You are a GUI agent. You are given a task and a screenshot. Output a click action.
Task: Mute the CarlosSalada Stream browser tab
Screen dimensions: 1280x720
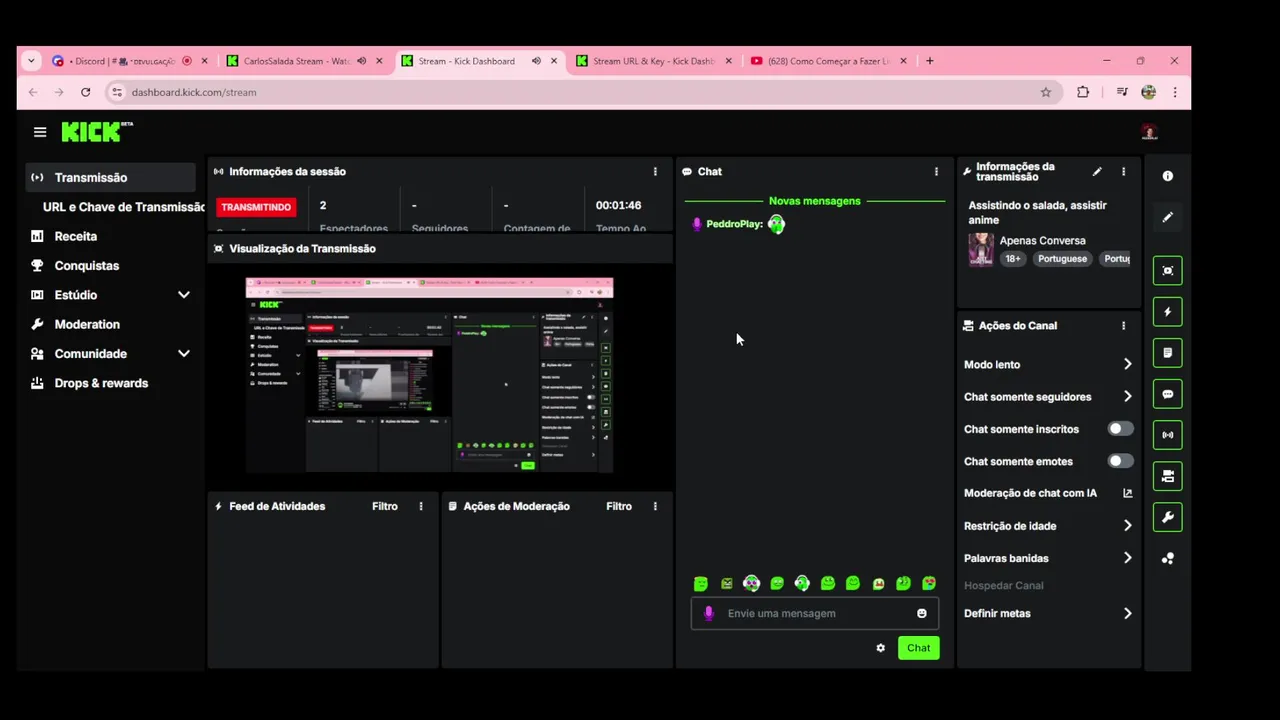tap(361, 61)
